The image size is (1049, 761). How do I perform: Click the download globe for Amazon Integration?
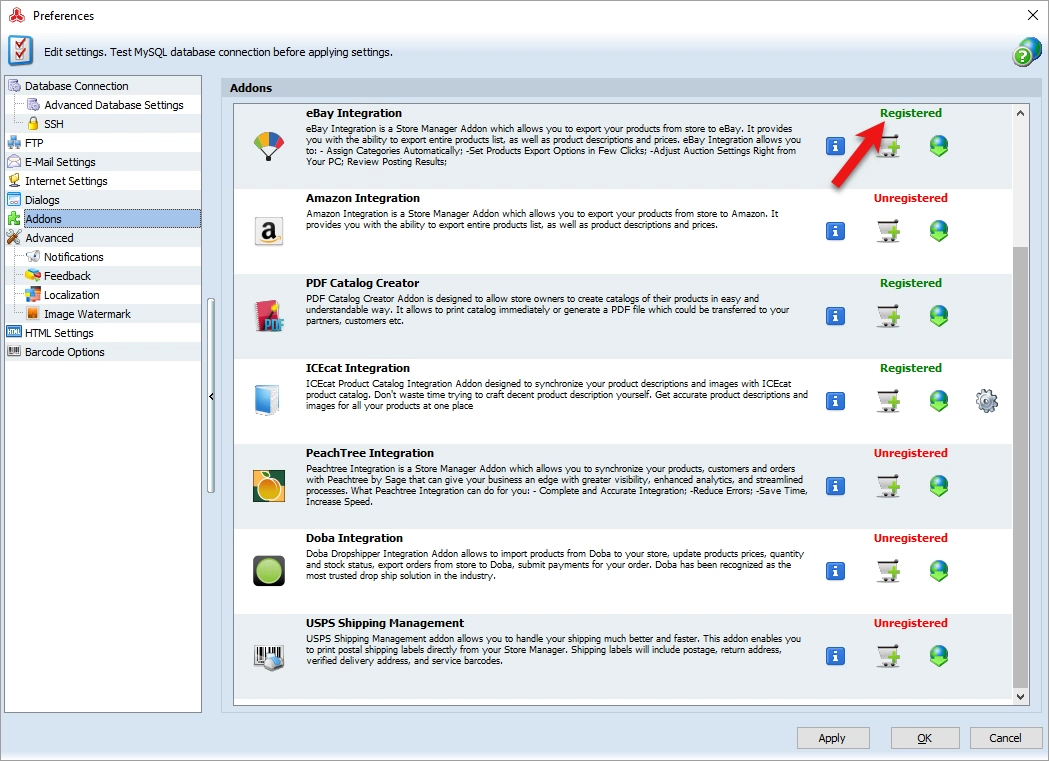939,231
